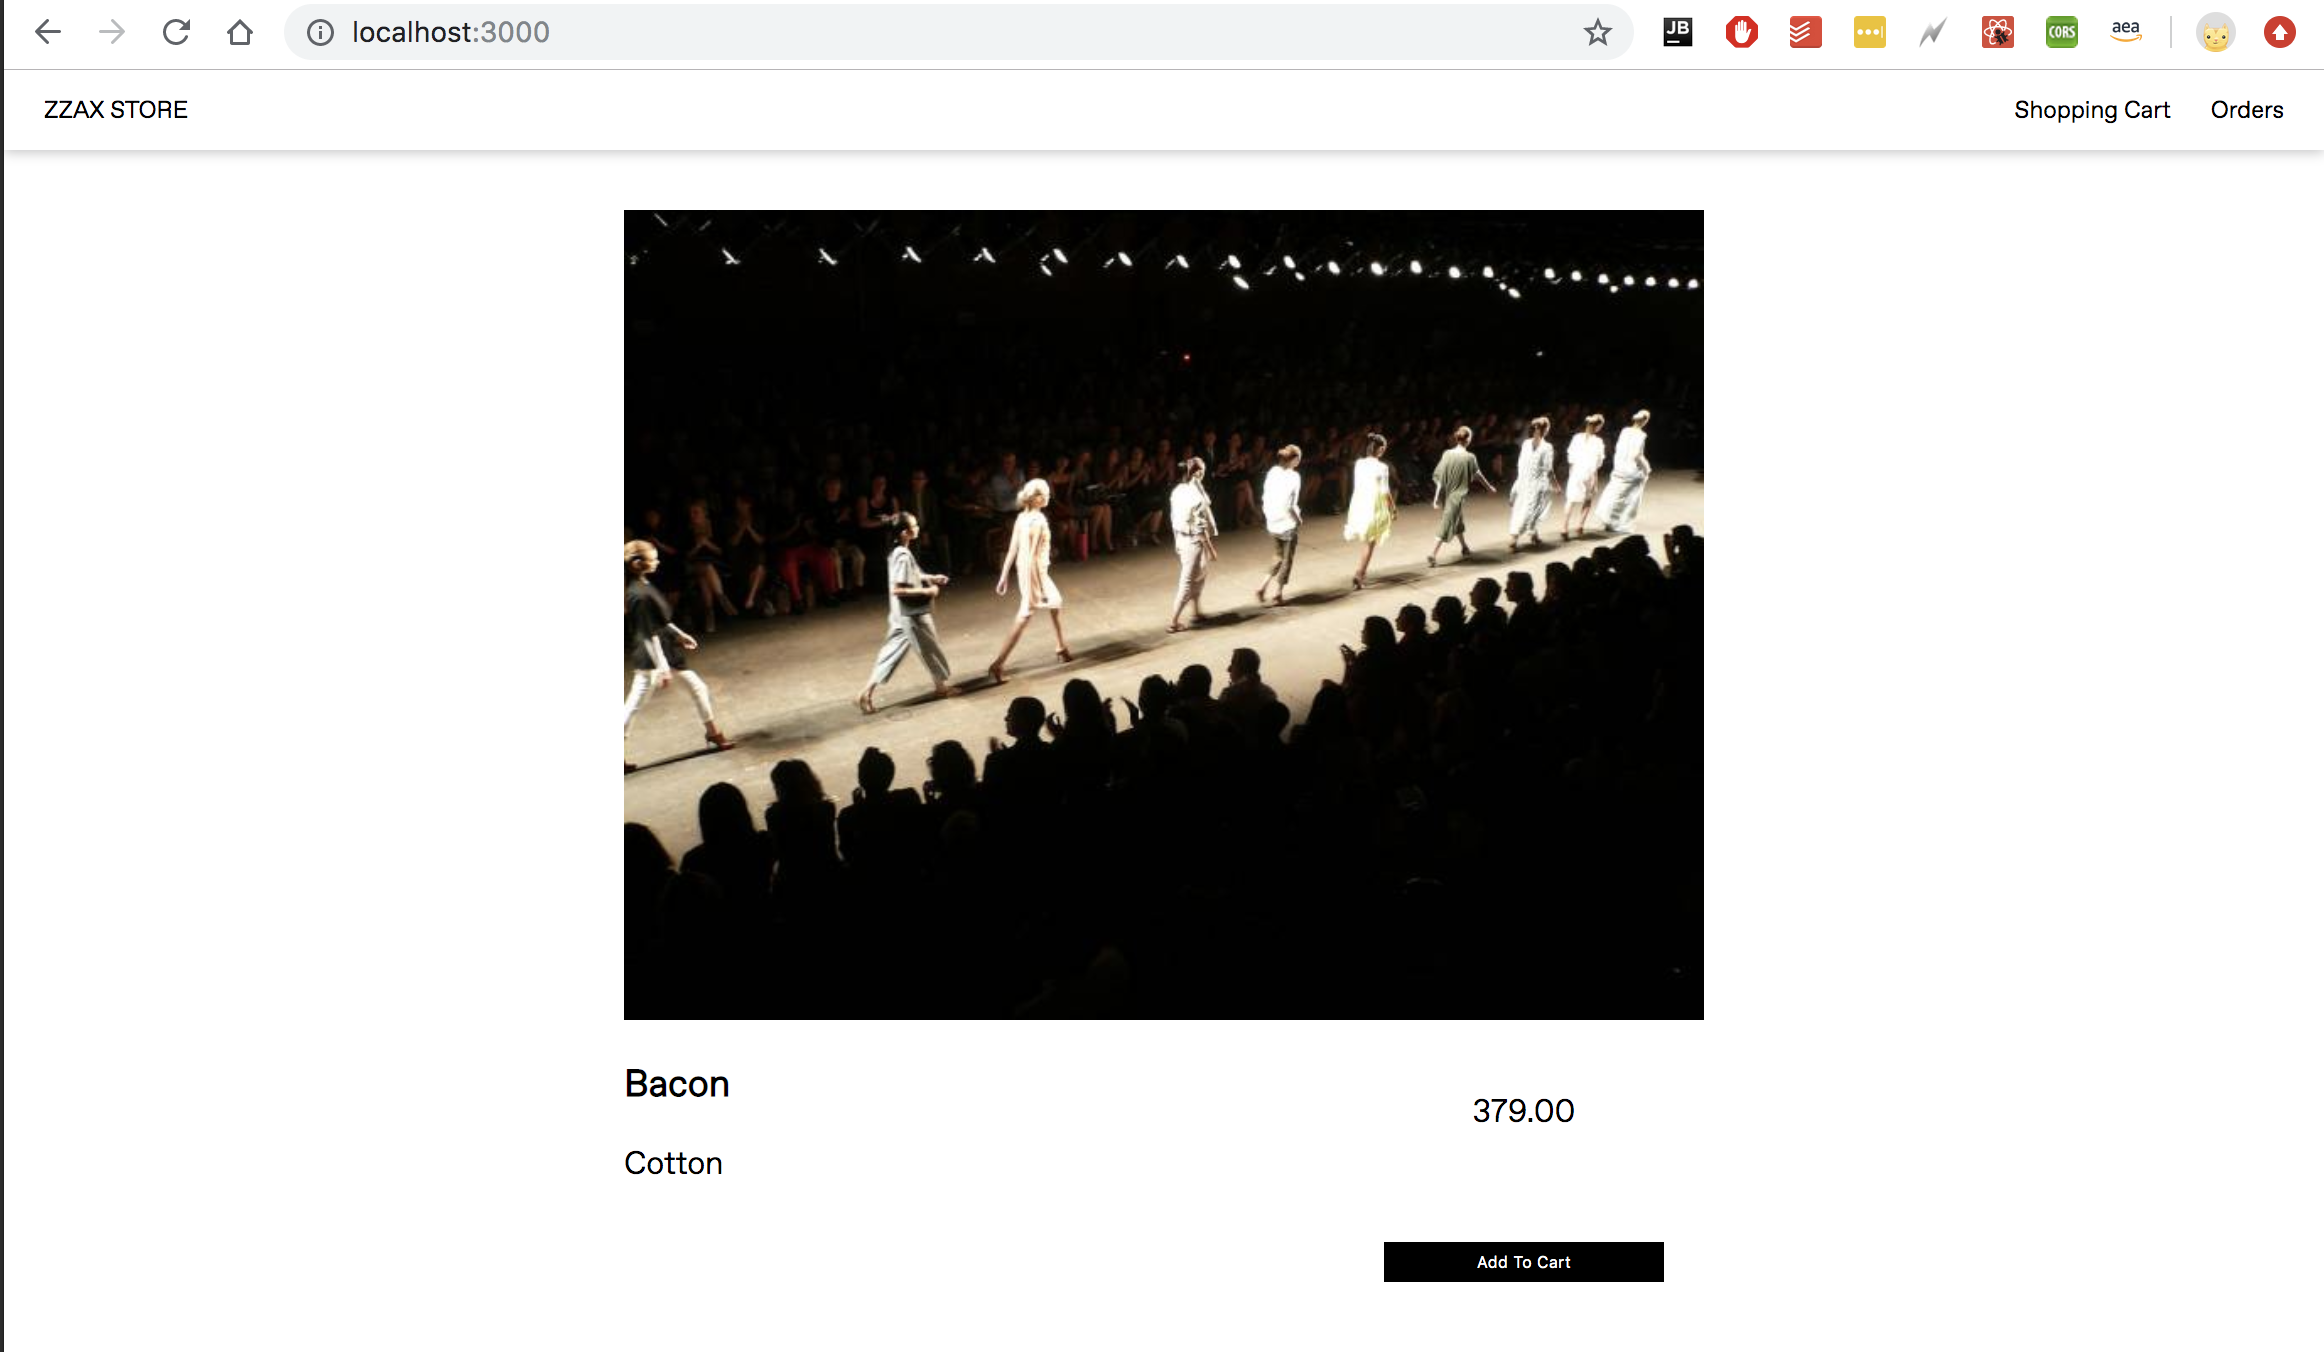Viewport: 2324px width, 1352px height.
Task: Open the browser home page icon
Action: pyautogui.click(x=240, y=32)
